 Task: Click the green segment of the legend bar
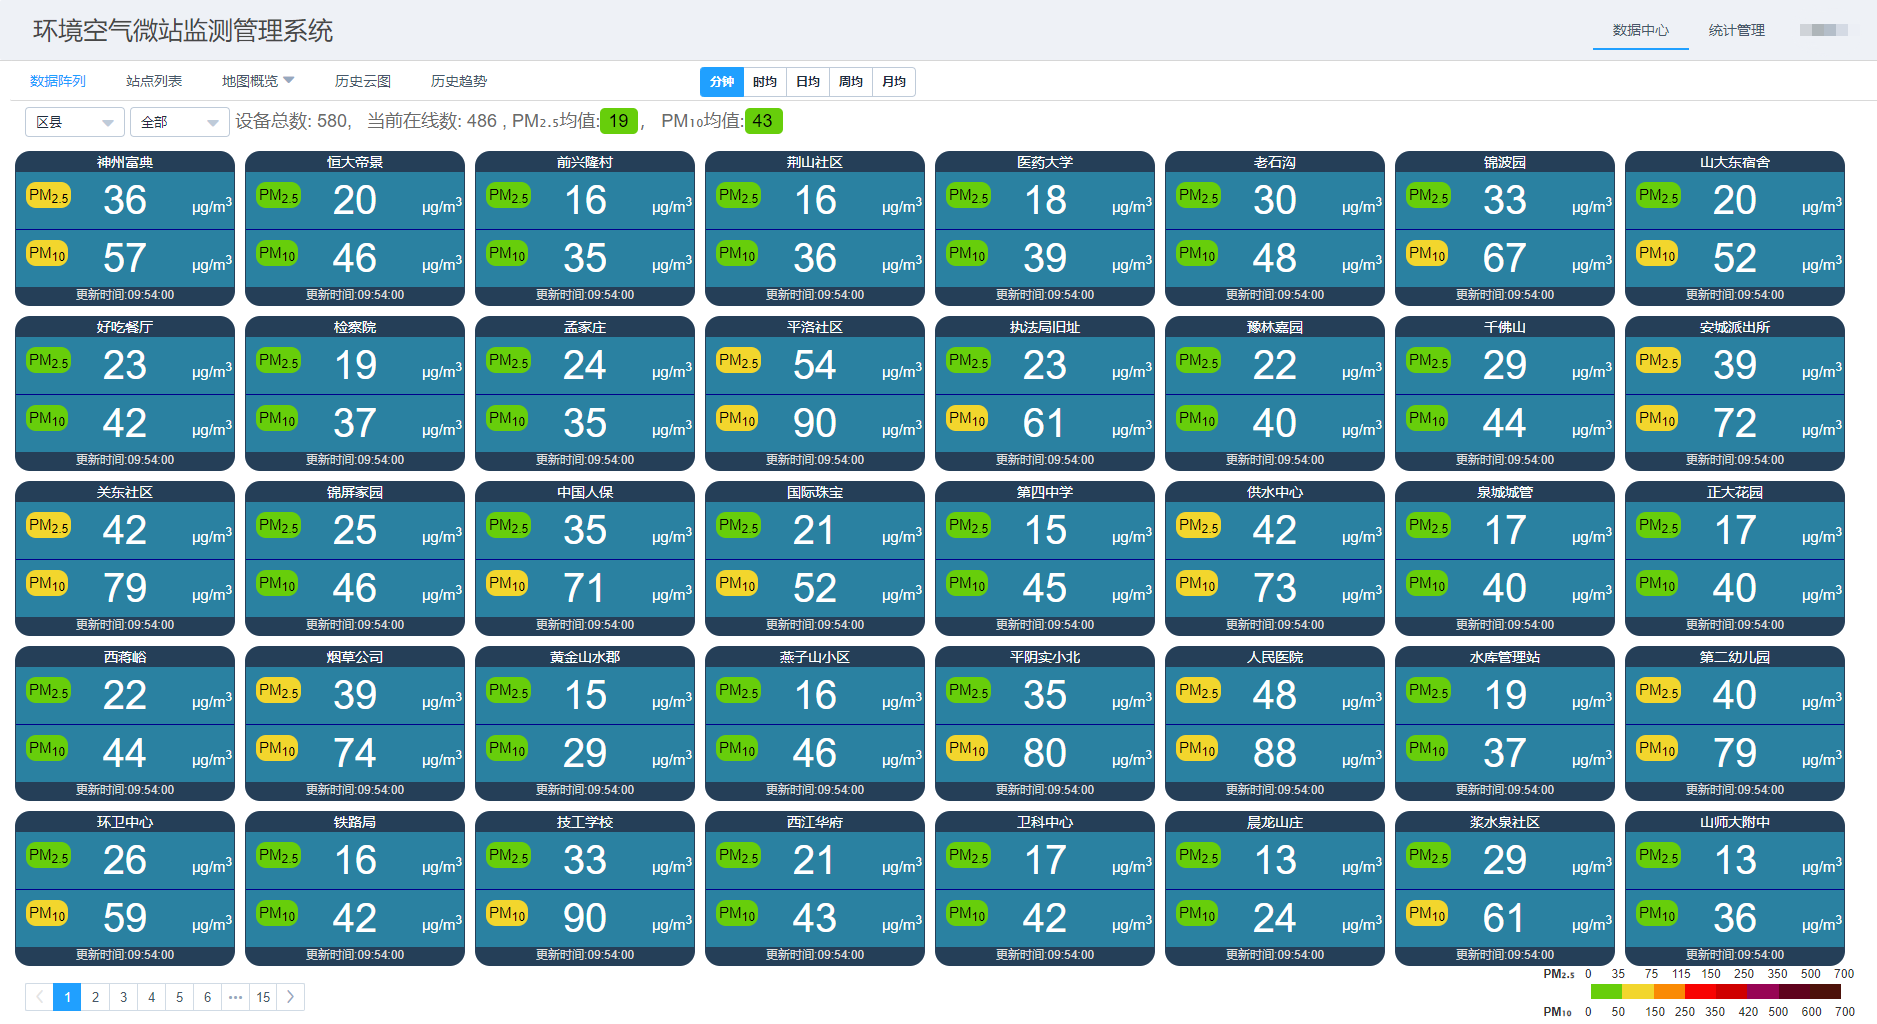coord(1606,992)
